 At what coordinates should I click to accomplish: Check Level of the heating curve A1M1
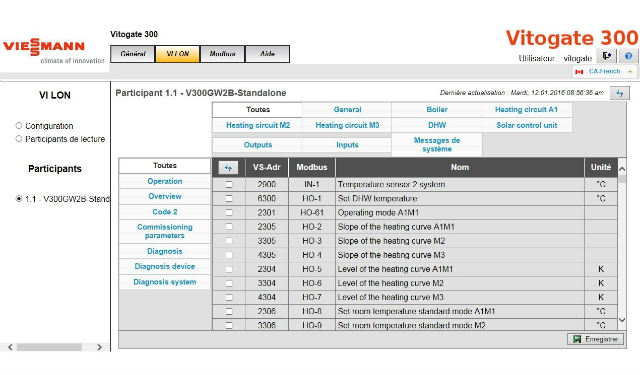click(229, 269)
